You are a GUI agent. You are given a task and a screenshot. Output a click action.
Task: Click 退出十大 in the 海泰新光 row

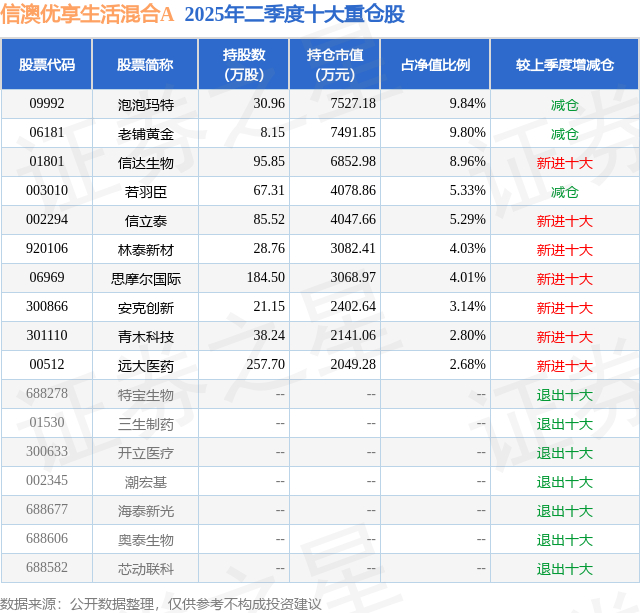click(x=564, y=511)
